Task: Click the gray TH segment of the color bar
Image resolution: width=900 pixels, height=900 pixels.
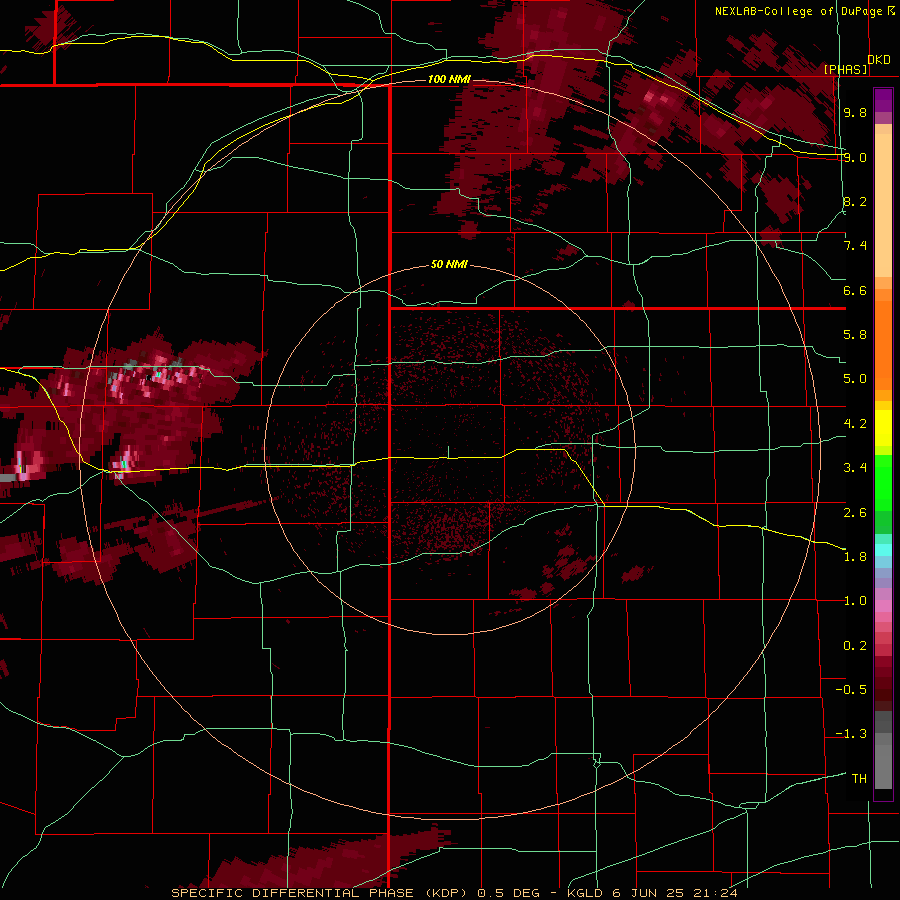Action: [883, 766]
